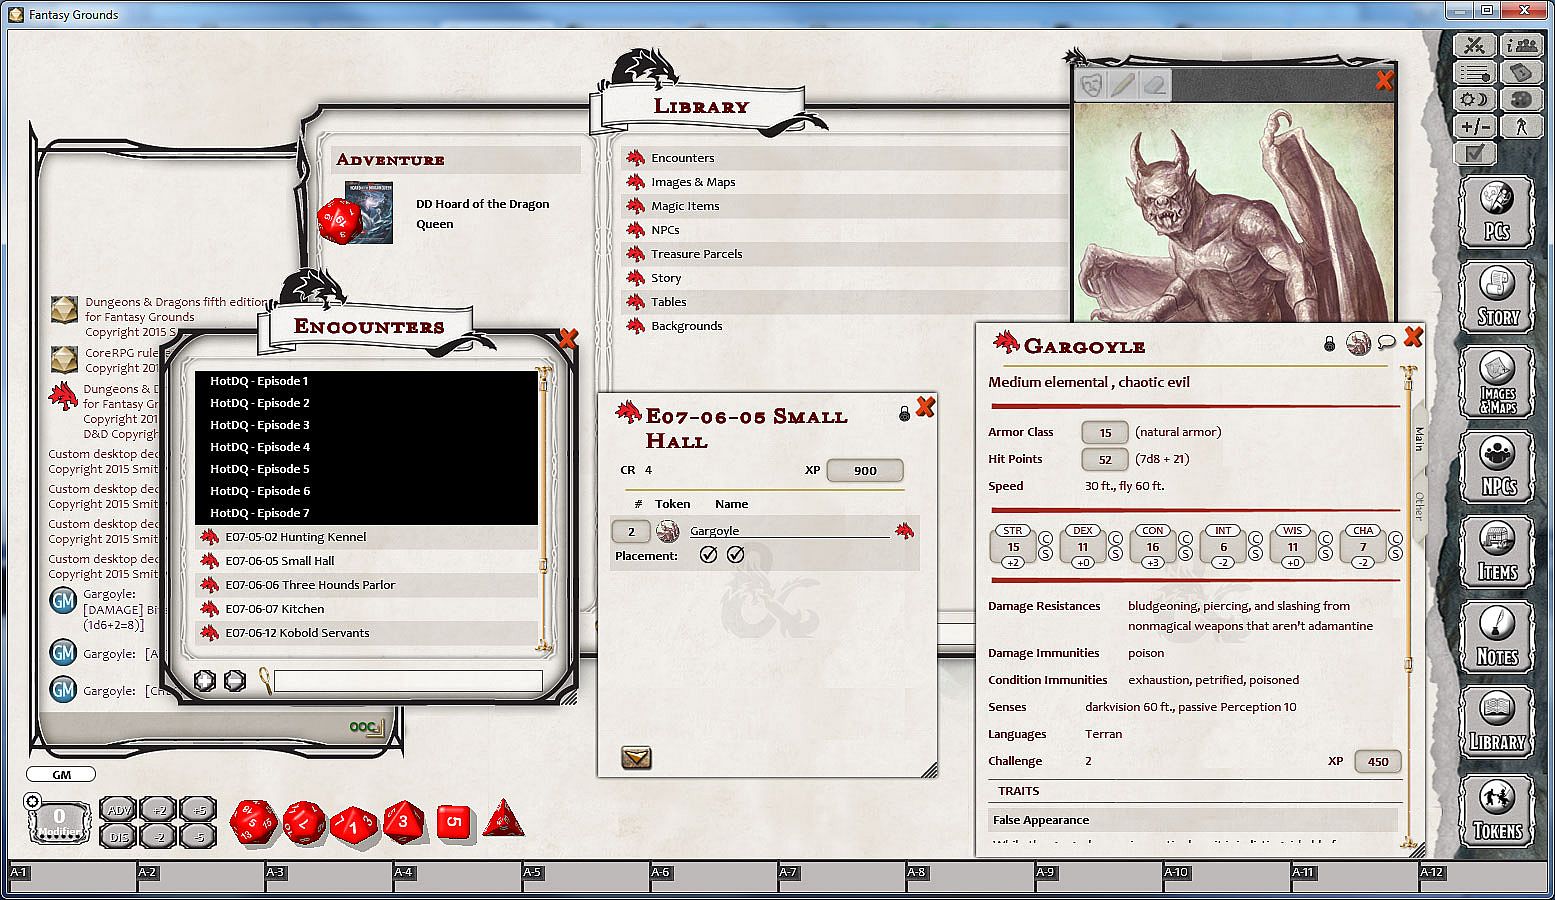Open the combat tracker crossed-swords icon
Screen dimensions: 1555x900
(1474, 46)
